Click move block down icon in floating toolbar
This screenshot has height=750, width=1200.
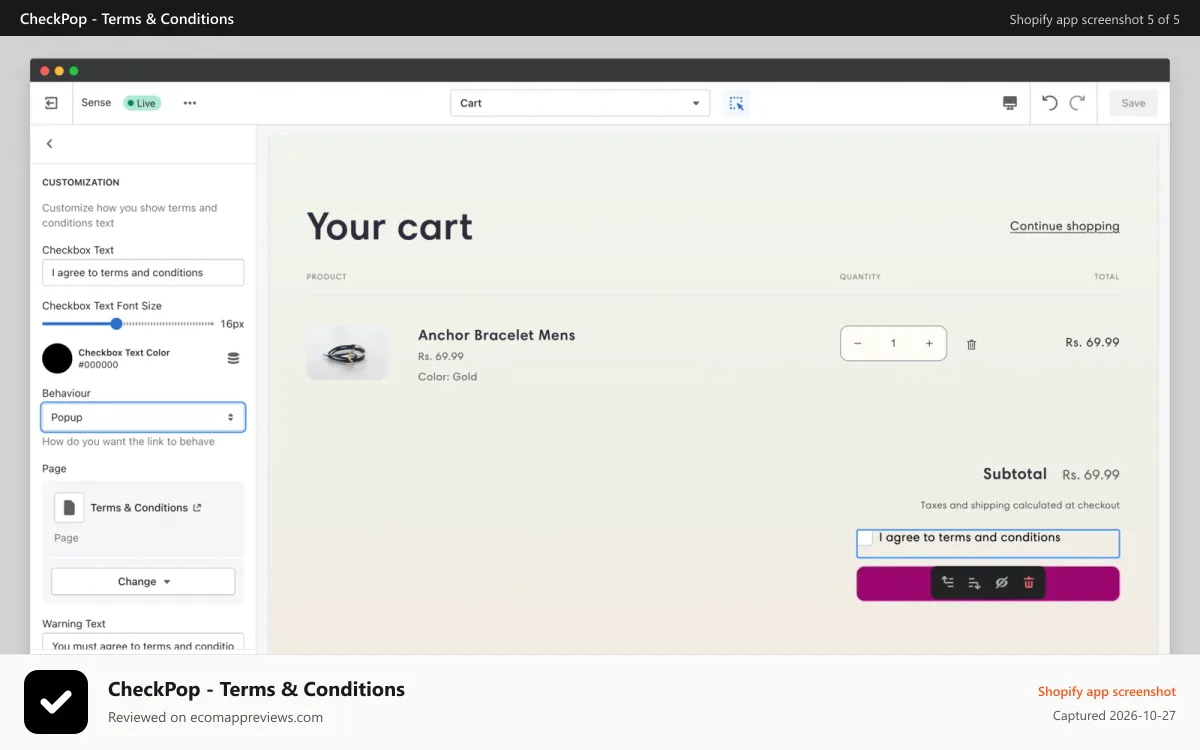[974, 582]
